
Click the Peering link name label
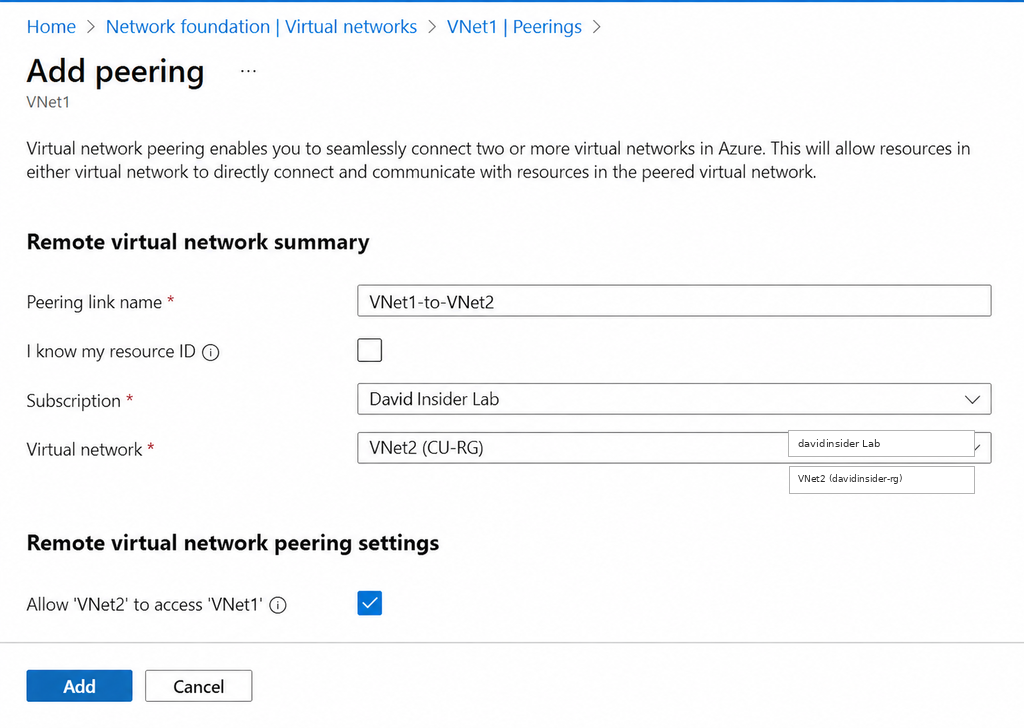click(94, 302)
